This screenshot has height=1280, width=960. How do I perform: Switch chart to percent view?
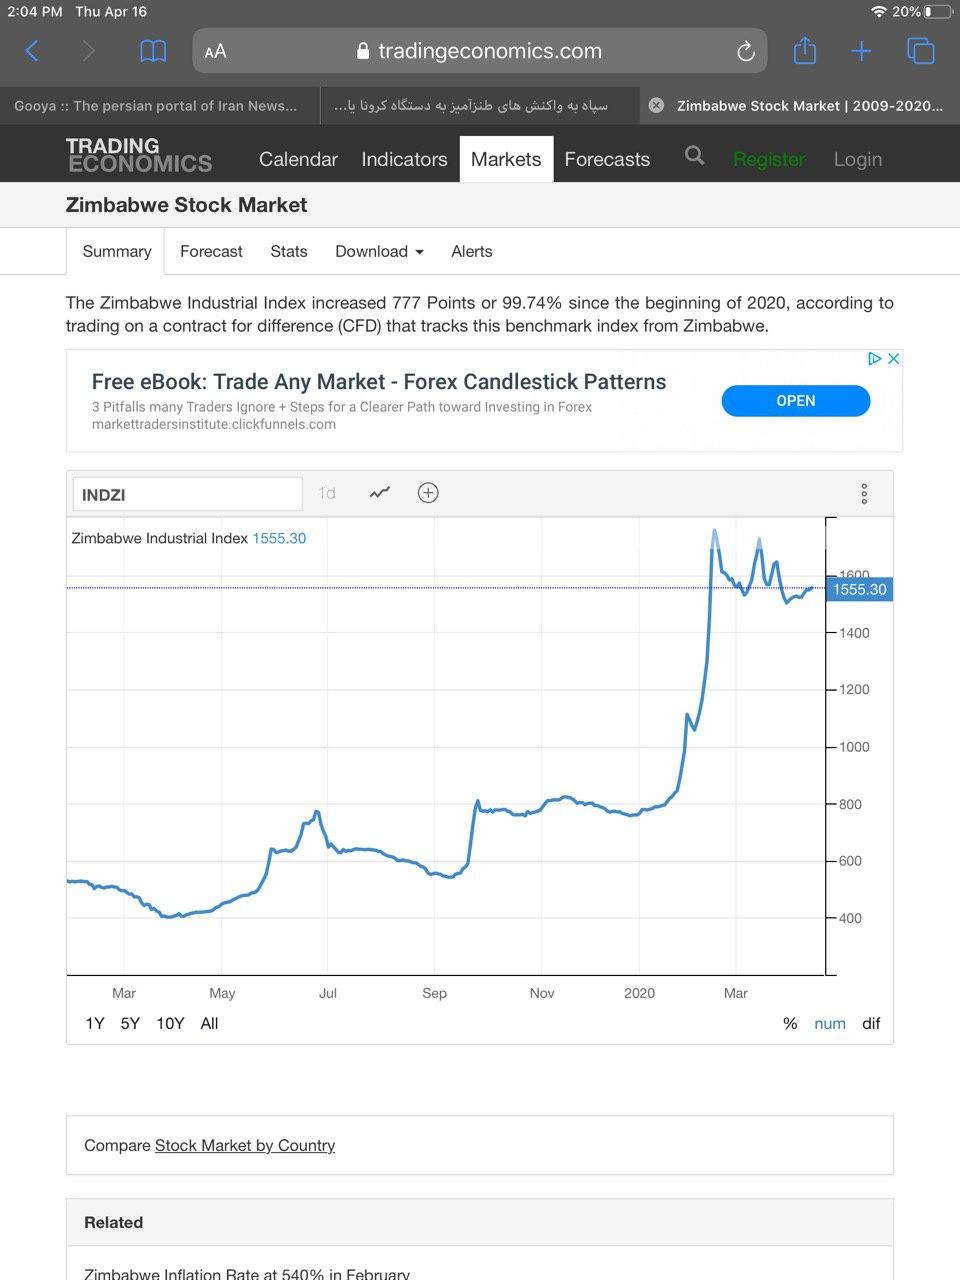point(790,1023)
